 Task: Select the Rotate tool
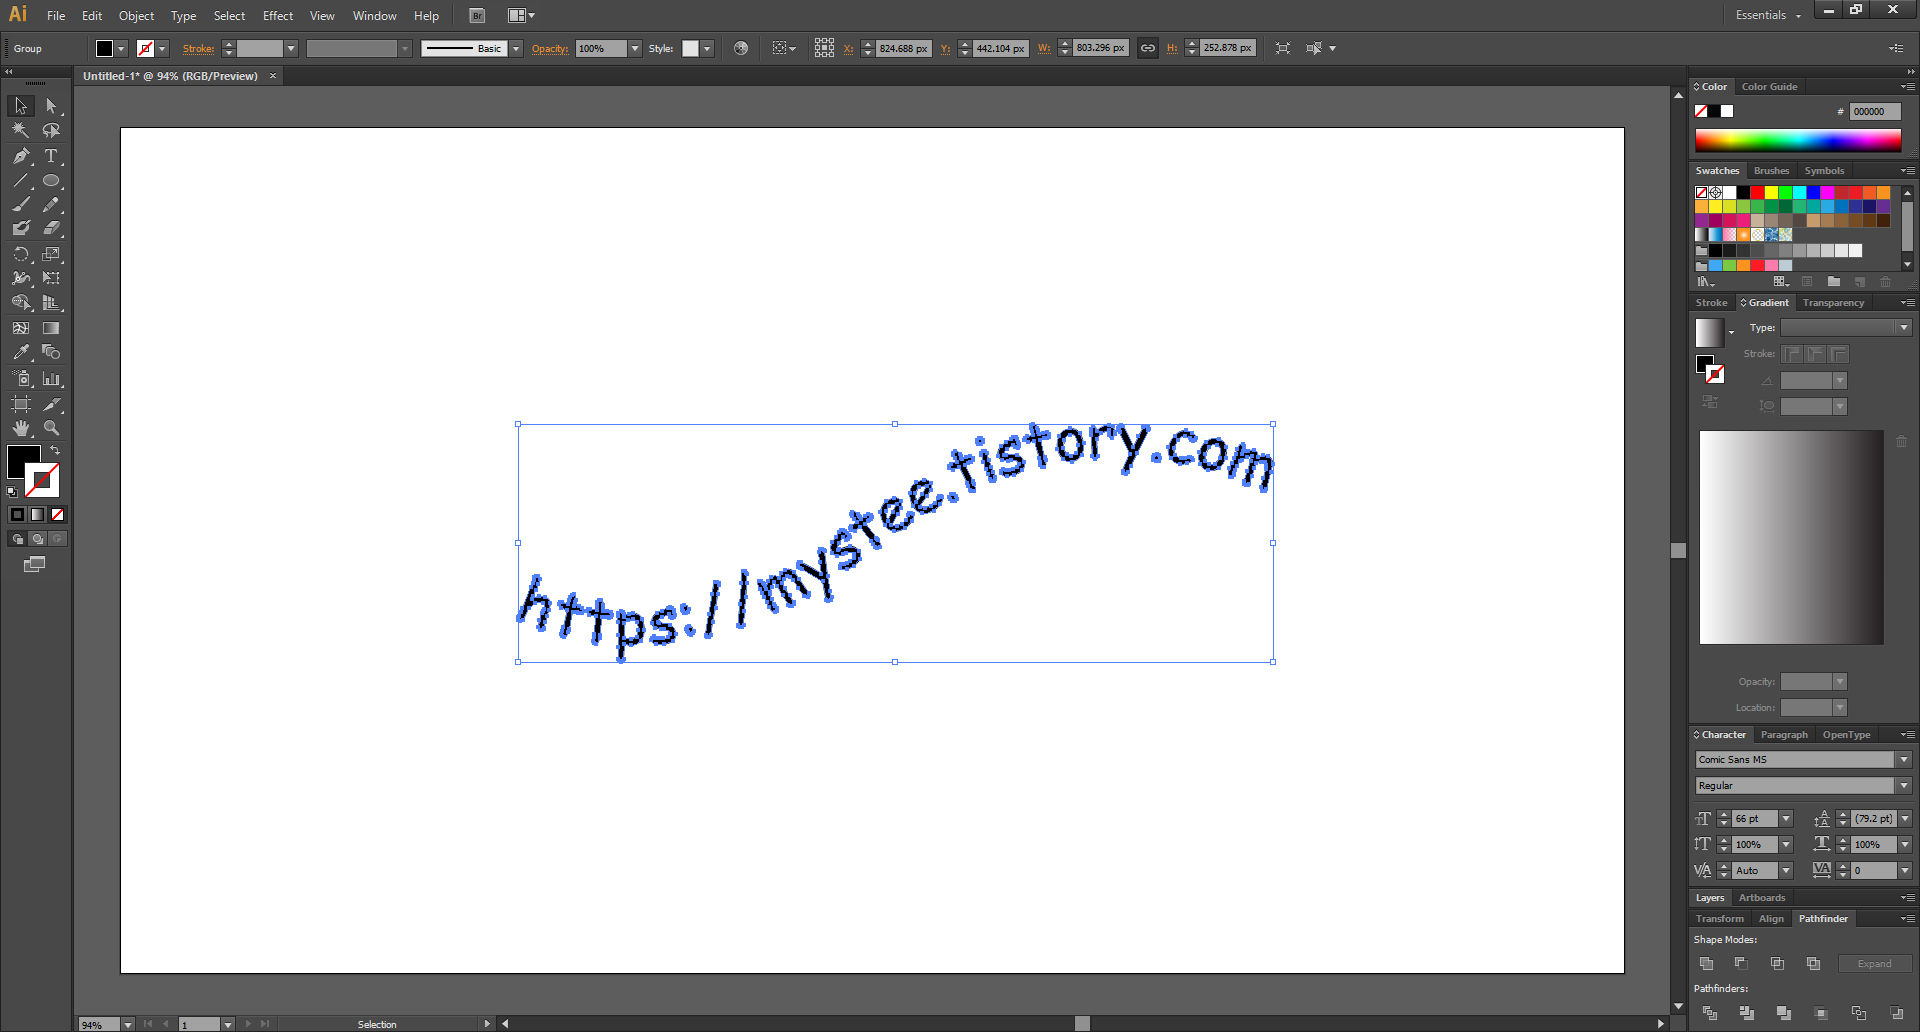tap(21, 254)
